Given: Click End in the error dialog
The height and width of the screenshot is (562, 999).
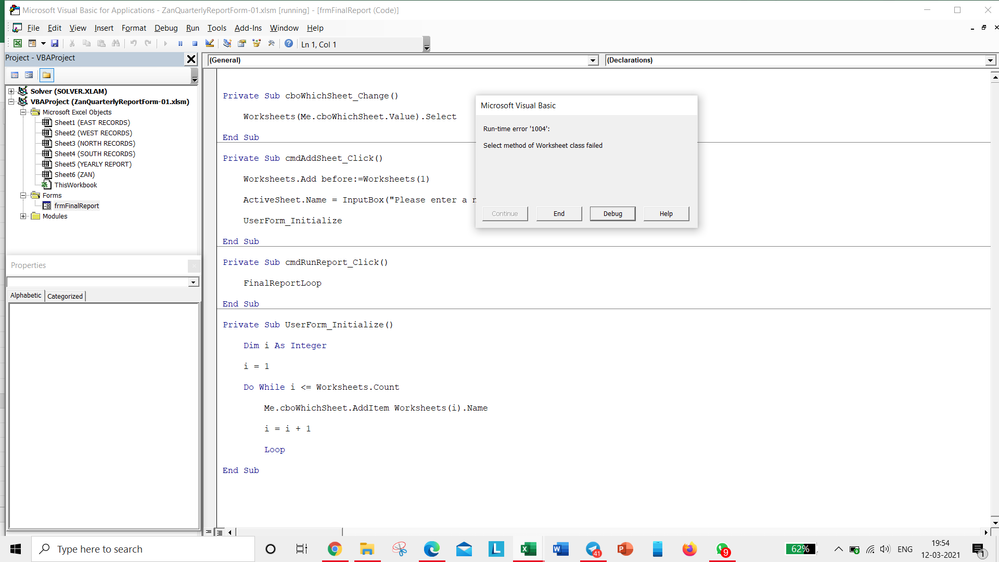Looking at the screenshot, I should pos(559,213).
